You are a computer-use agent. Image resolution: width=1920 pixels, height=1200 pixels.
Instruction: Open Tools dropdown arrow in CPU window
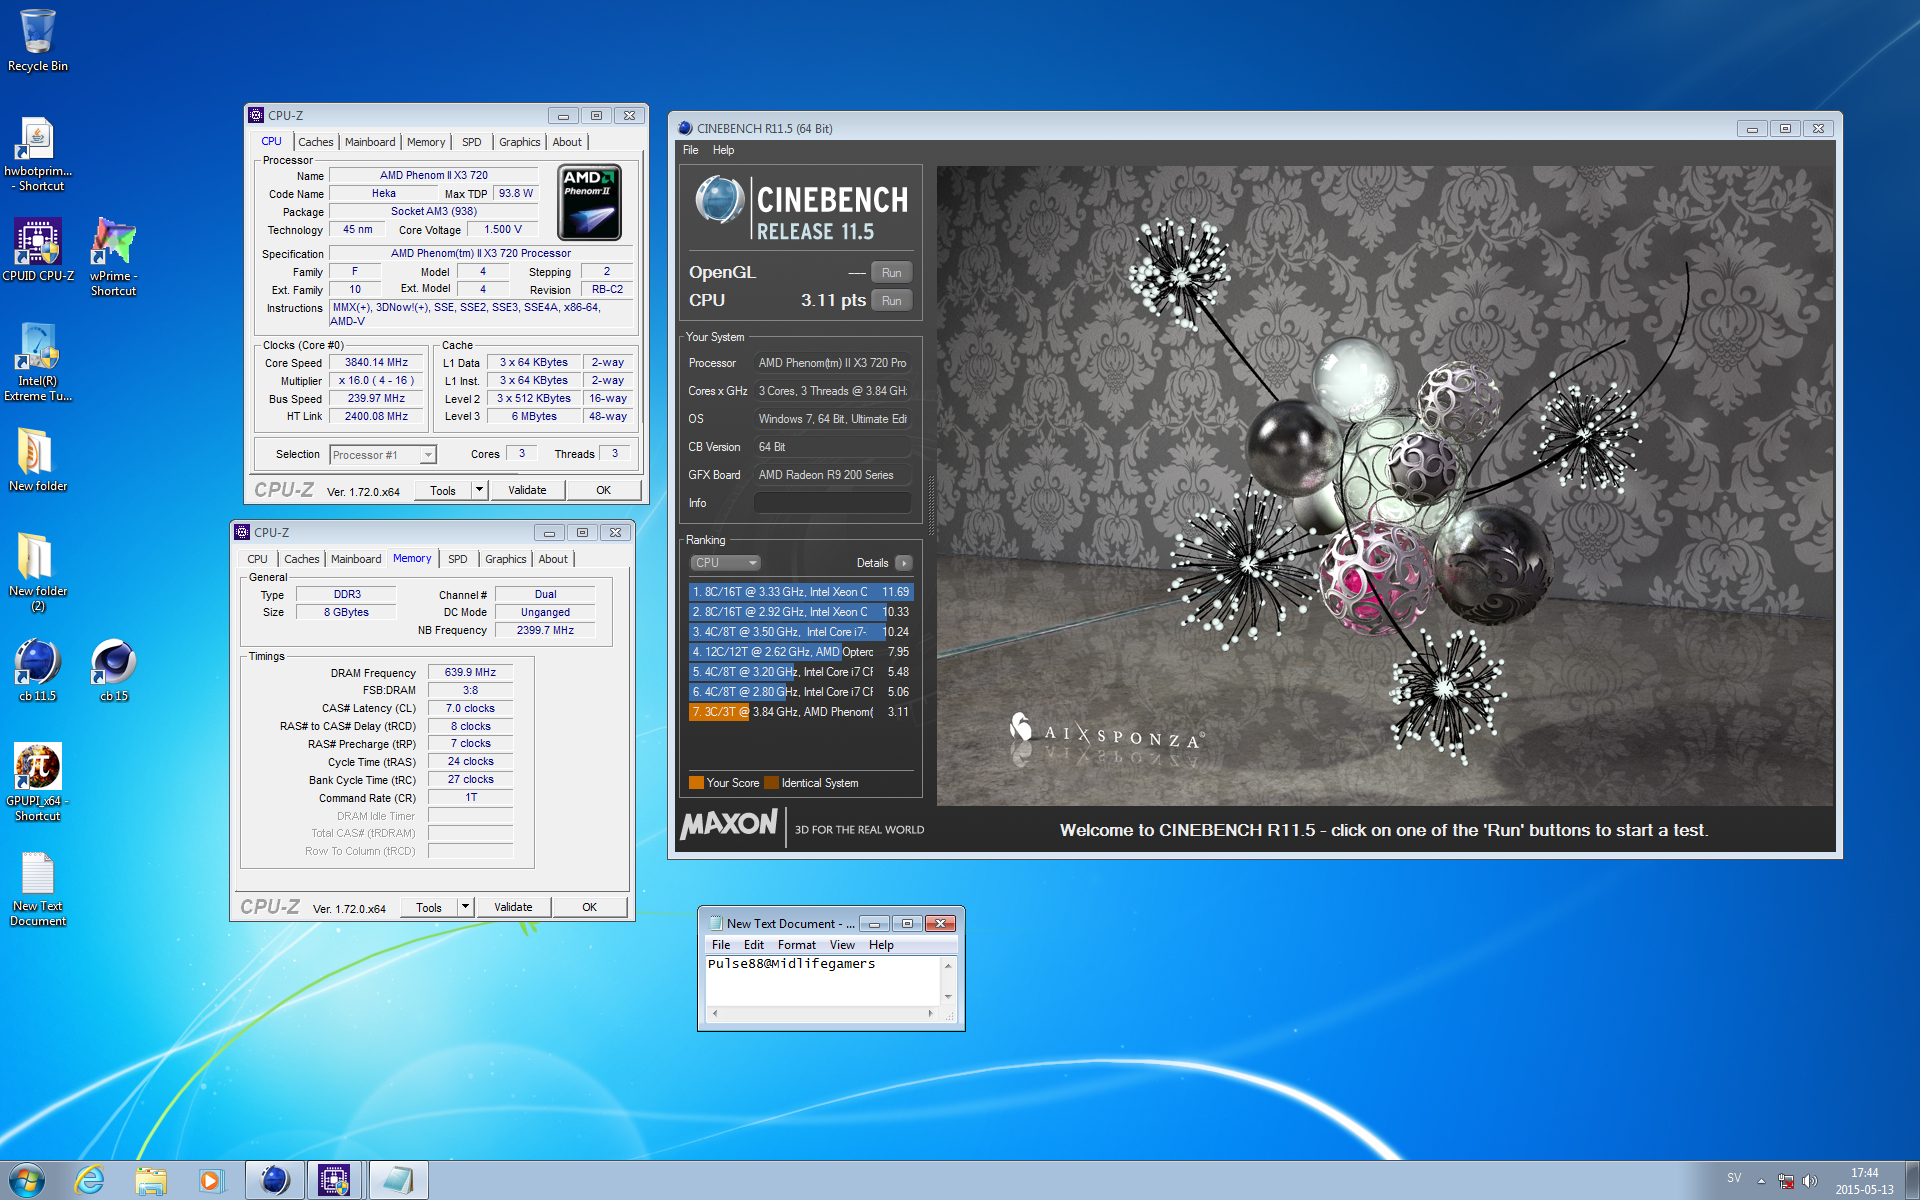pos(480,490)
